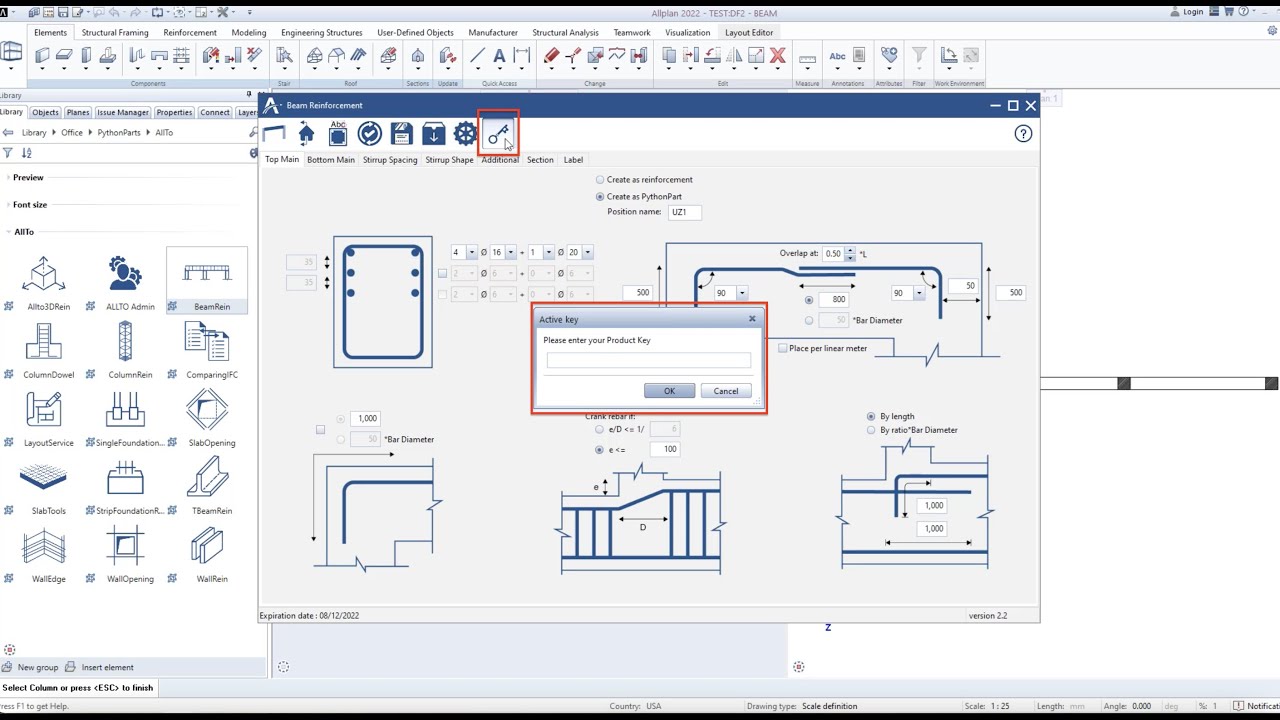This screenshot has width=1280, height=720.
Task: Pick the WallOpening library item
Action: coord(125,552)
